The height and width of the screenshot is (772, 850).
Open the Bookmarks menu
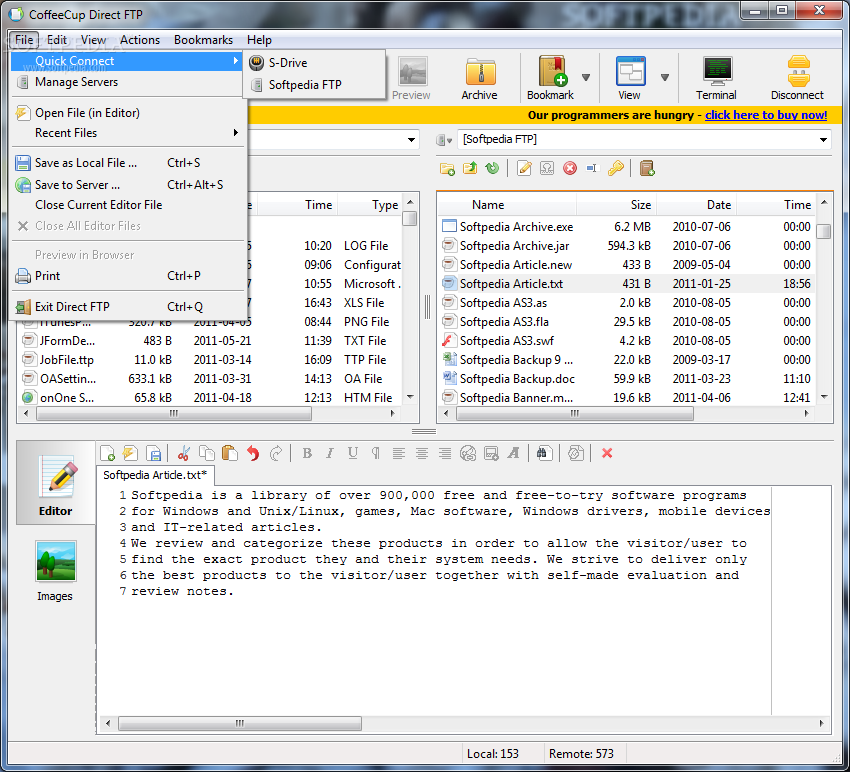pos(203,40)
